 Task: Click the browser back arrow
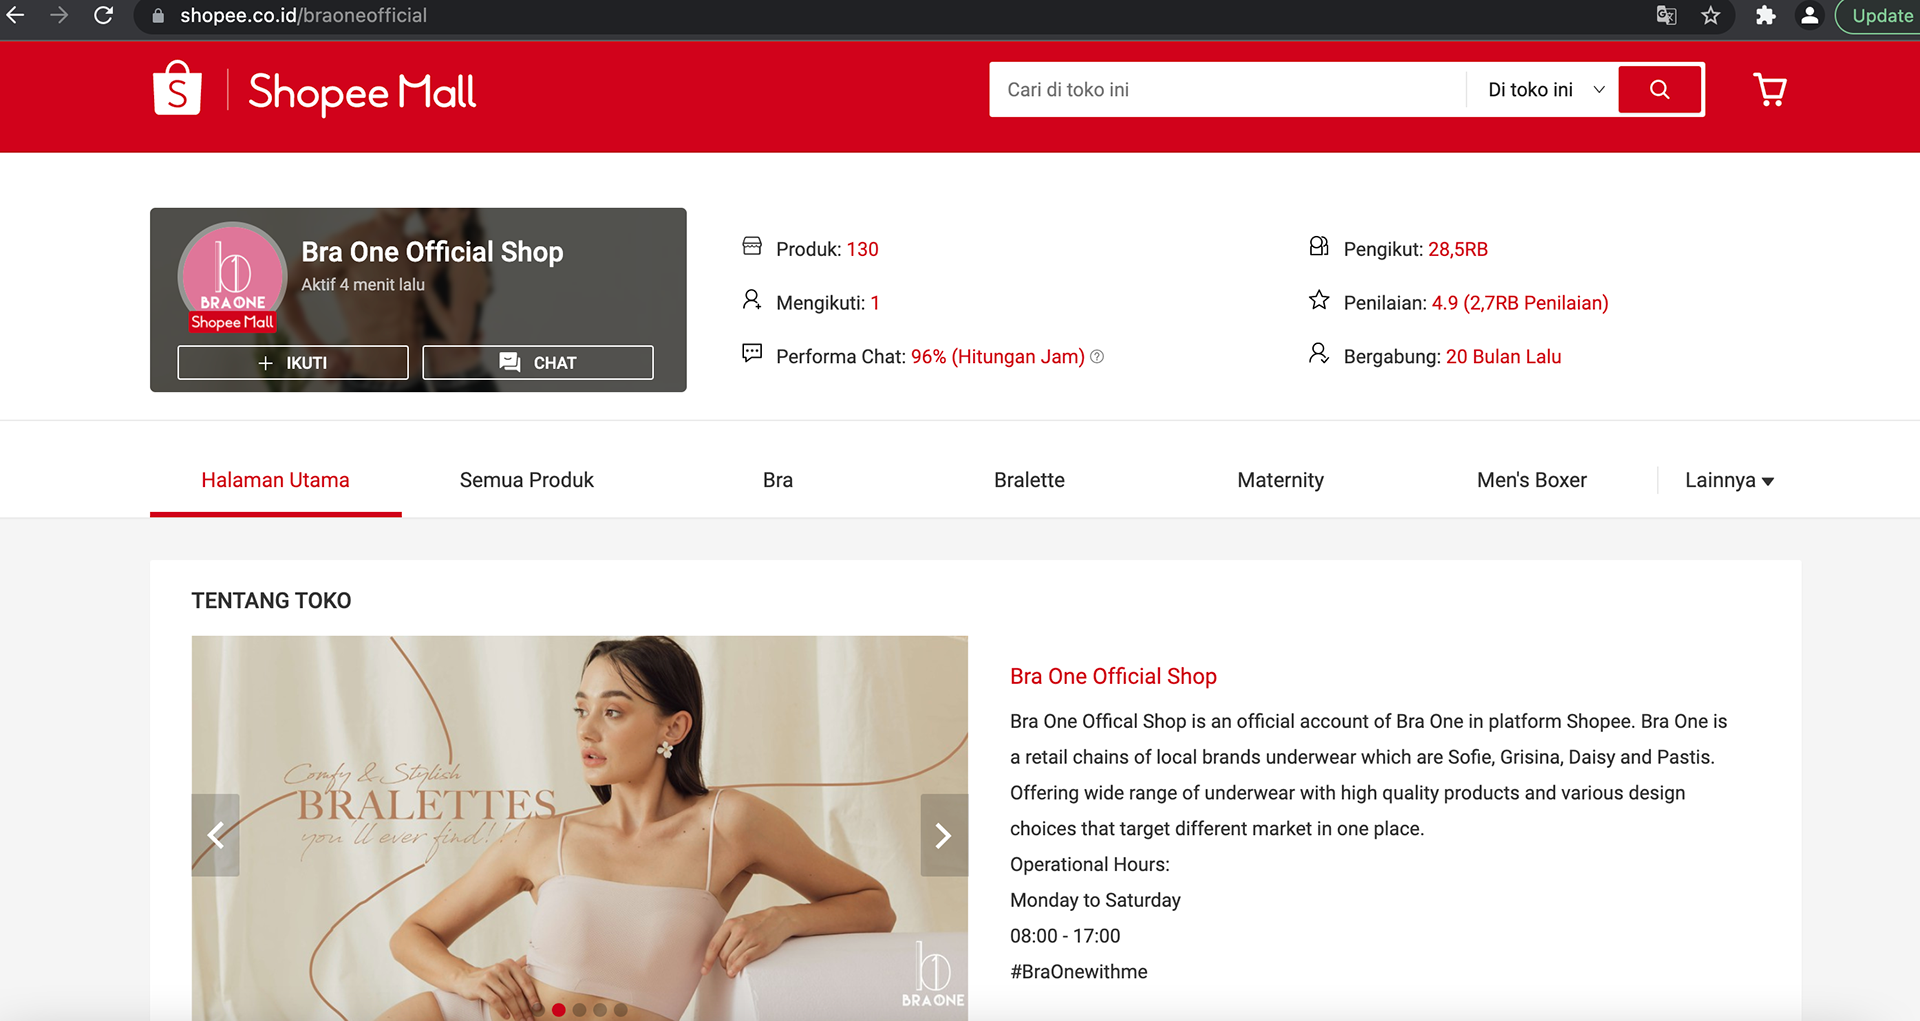pos(16,15)
